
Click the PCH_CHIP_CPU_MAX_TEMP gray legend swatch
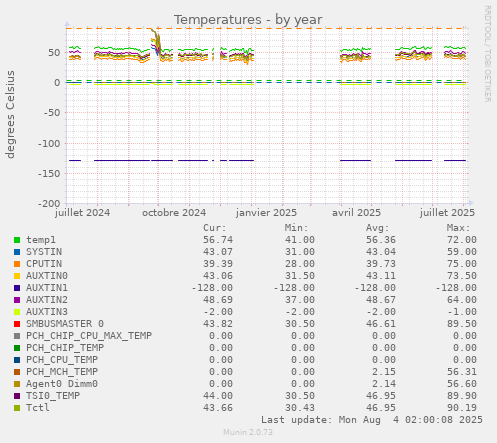17,336
